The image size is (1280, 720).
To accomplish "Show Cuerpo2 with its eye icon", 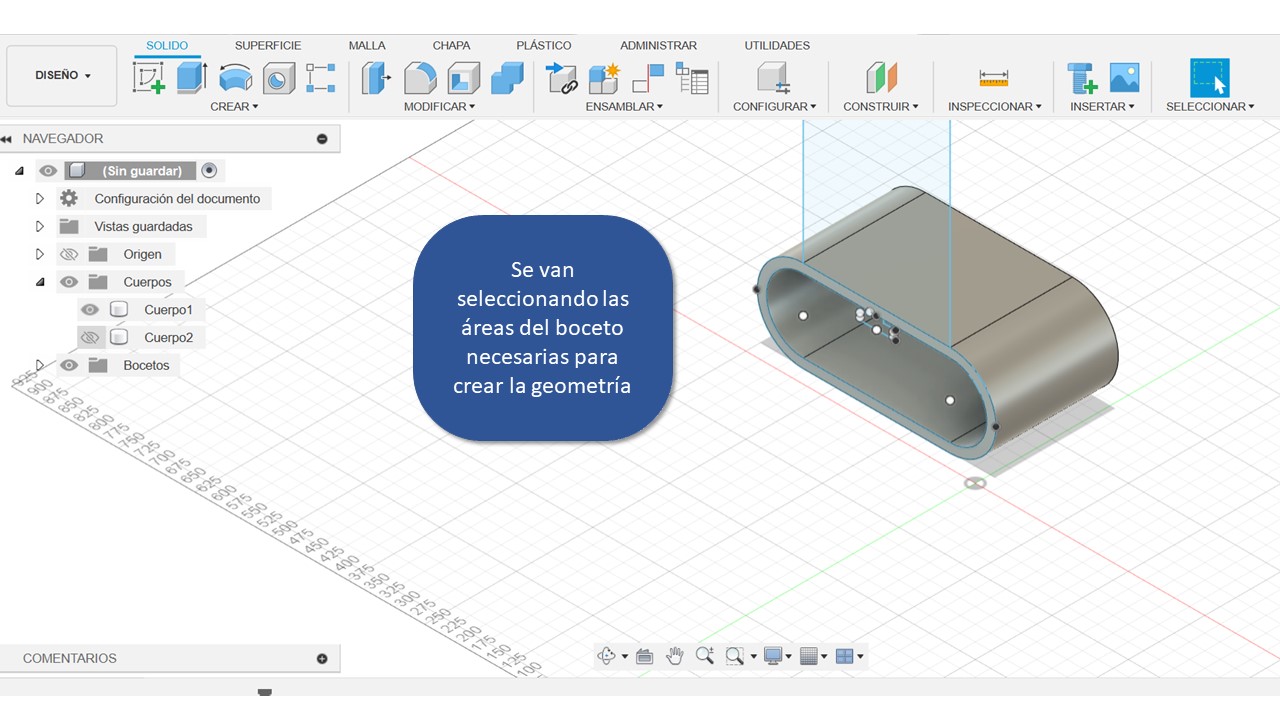I will click(x=90, y=338).
